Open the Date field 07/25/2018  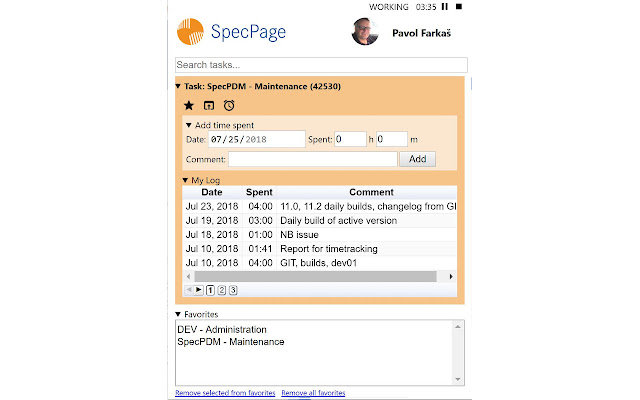tap(257, 139)
